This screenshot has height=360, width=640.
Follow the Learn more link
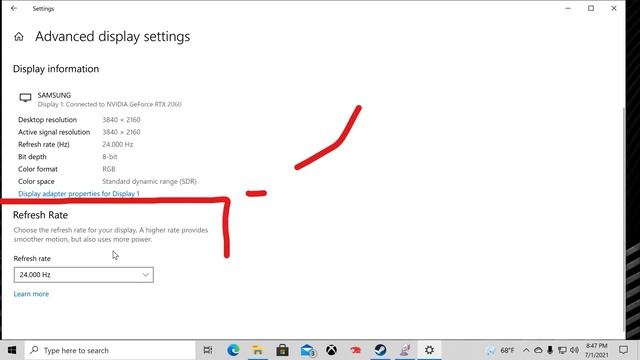click(31, 294)
